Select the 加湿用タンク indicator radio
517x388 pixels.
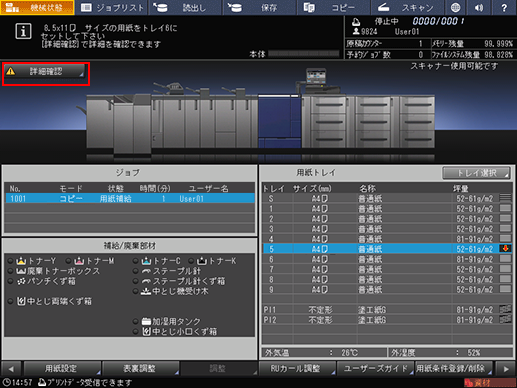point(135,321)
